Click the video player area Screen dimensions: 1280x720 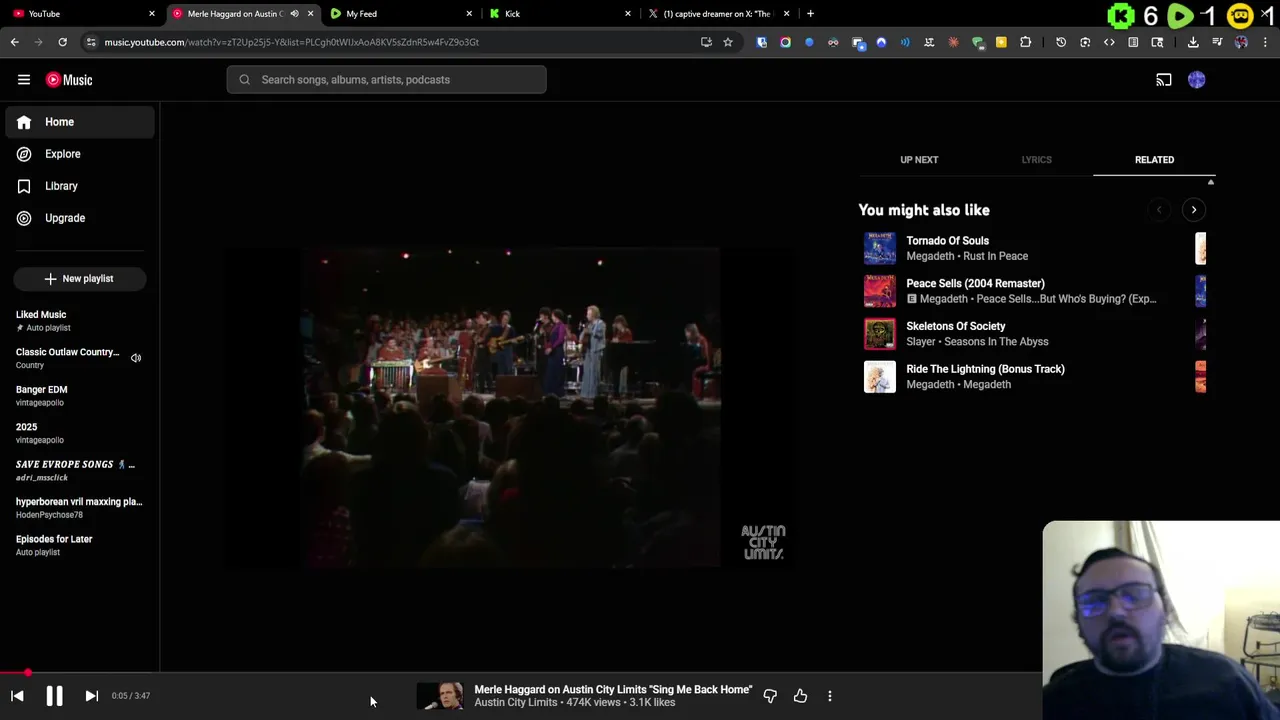tap(510, 408)
